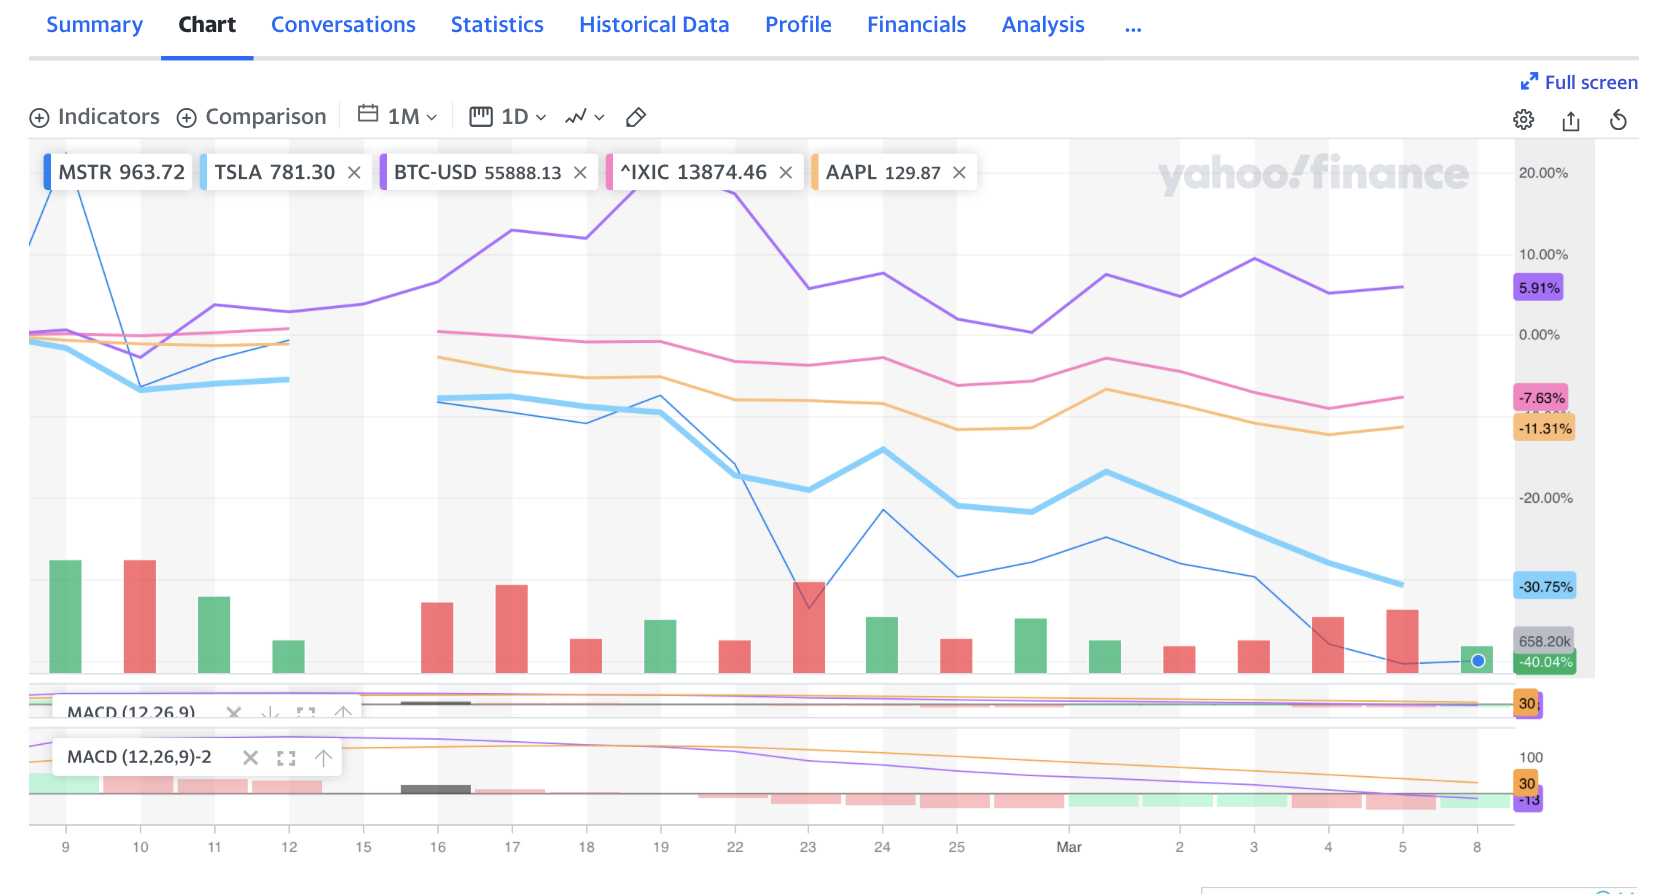
Task: Switch to the Historical Data tab
Action: coord(654,25)
